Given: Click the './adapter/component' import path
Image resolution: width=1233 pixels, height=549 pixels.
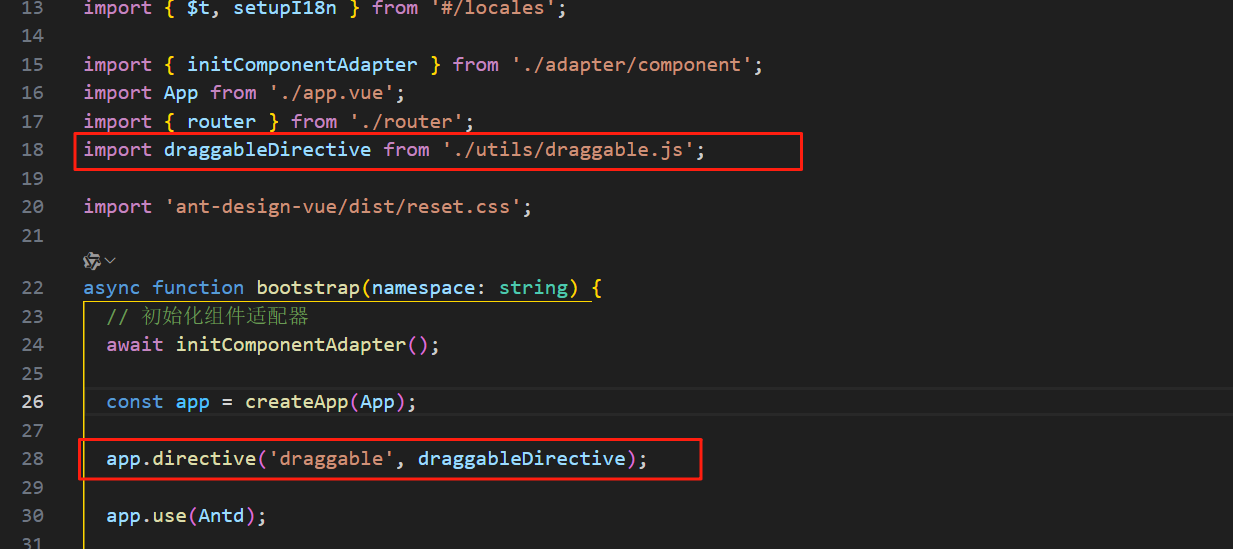Looking at the screenshot, I should (x=631, y=65).
